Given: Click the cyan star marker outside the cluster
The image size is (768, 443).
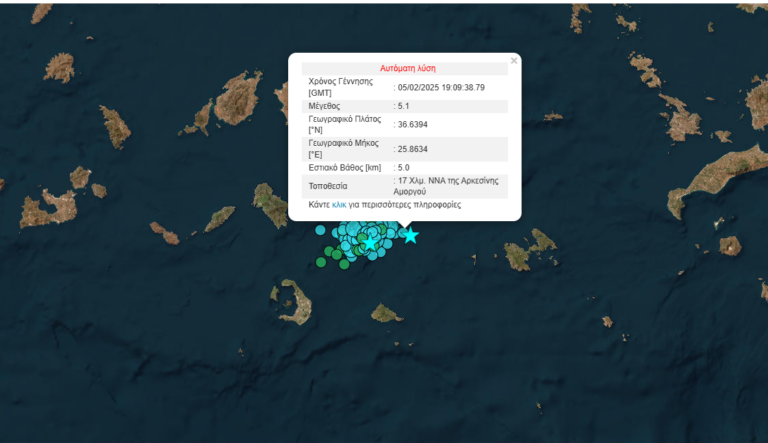Looking at the screenshot, I should [410, 236].
